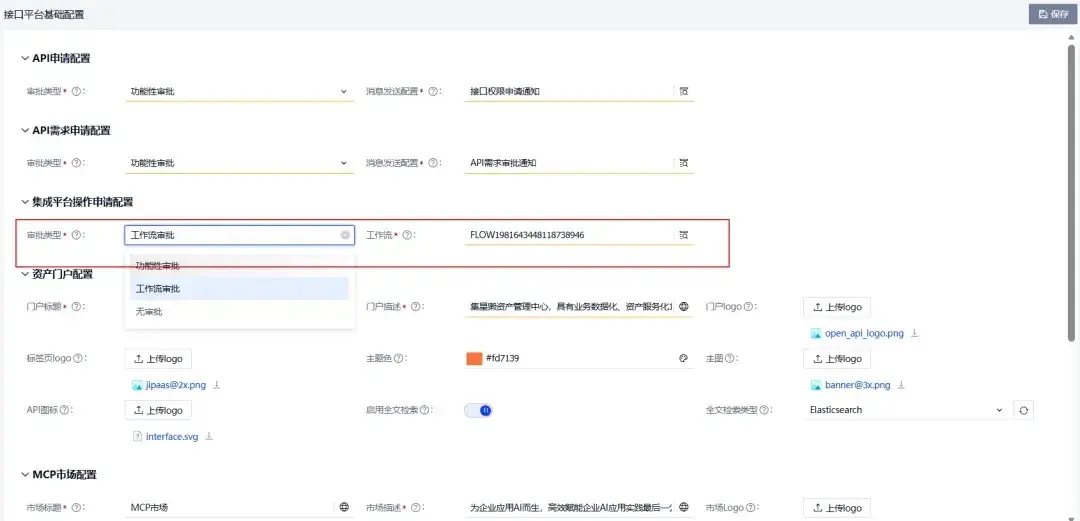Screen dimensions: 1080x521
Task: Click help icon beside 工作流 label
Action: (407, 235)
